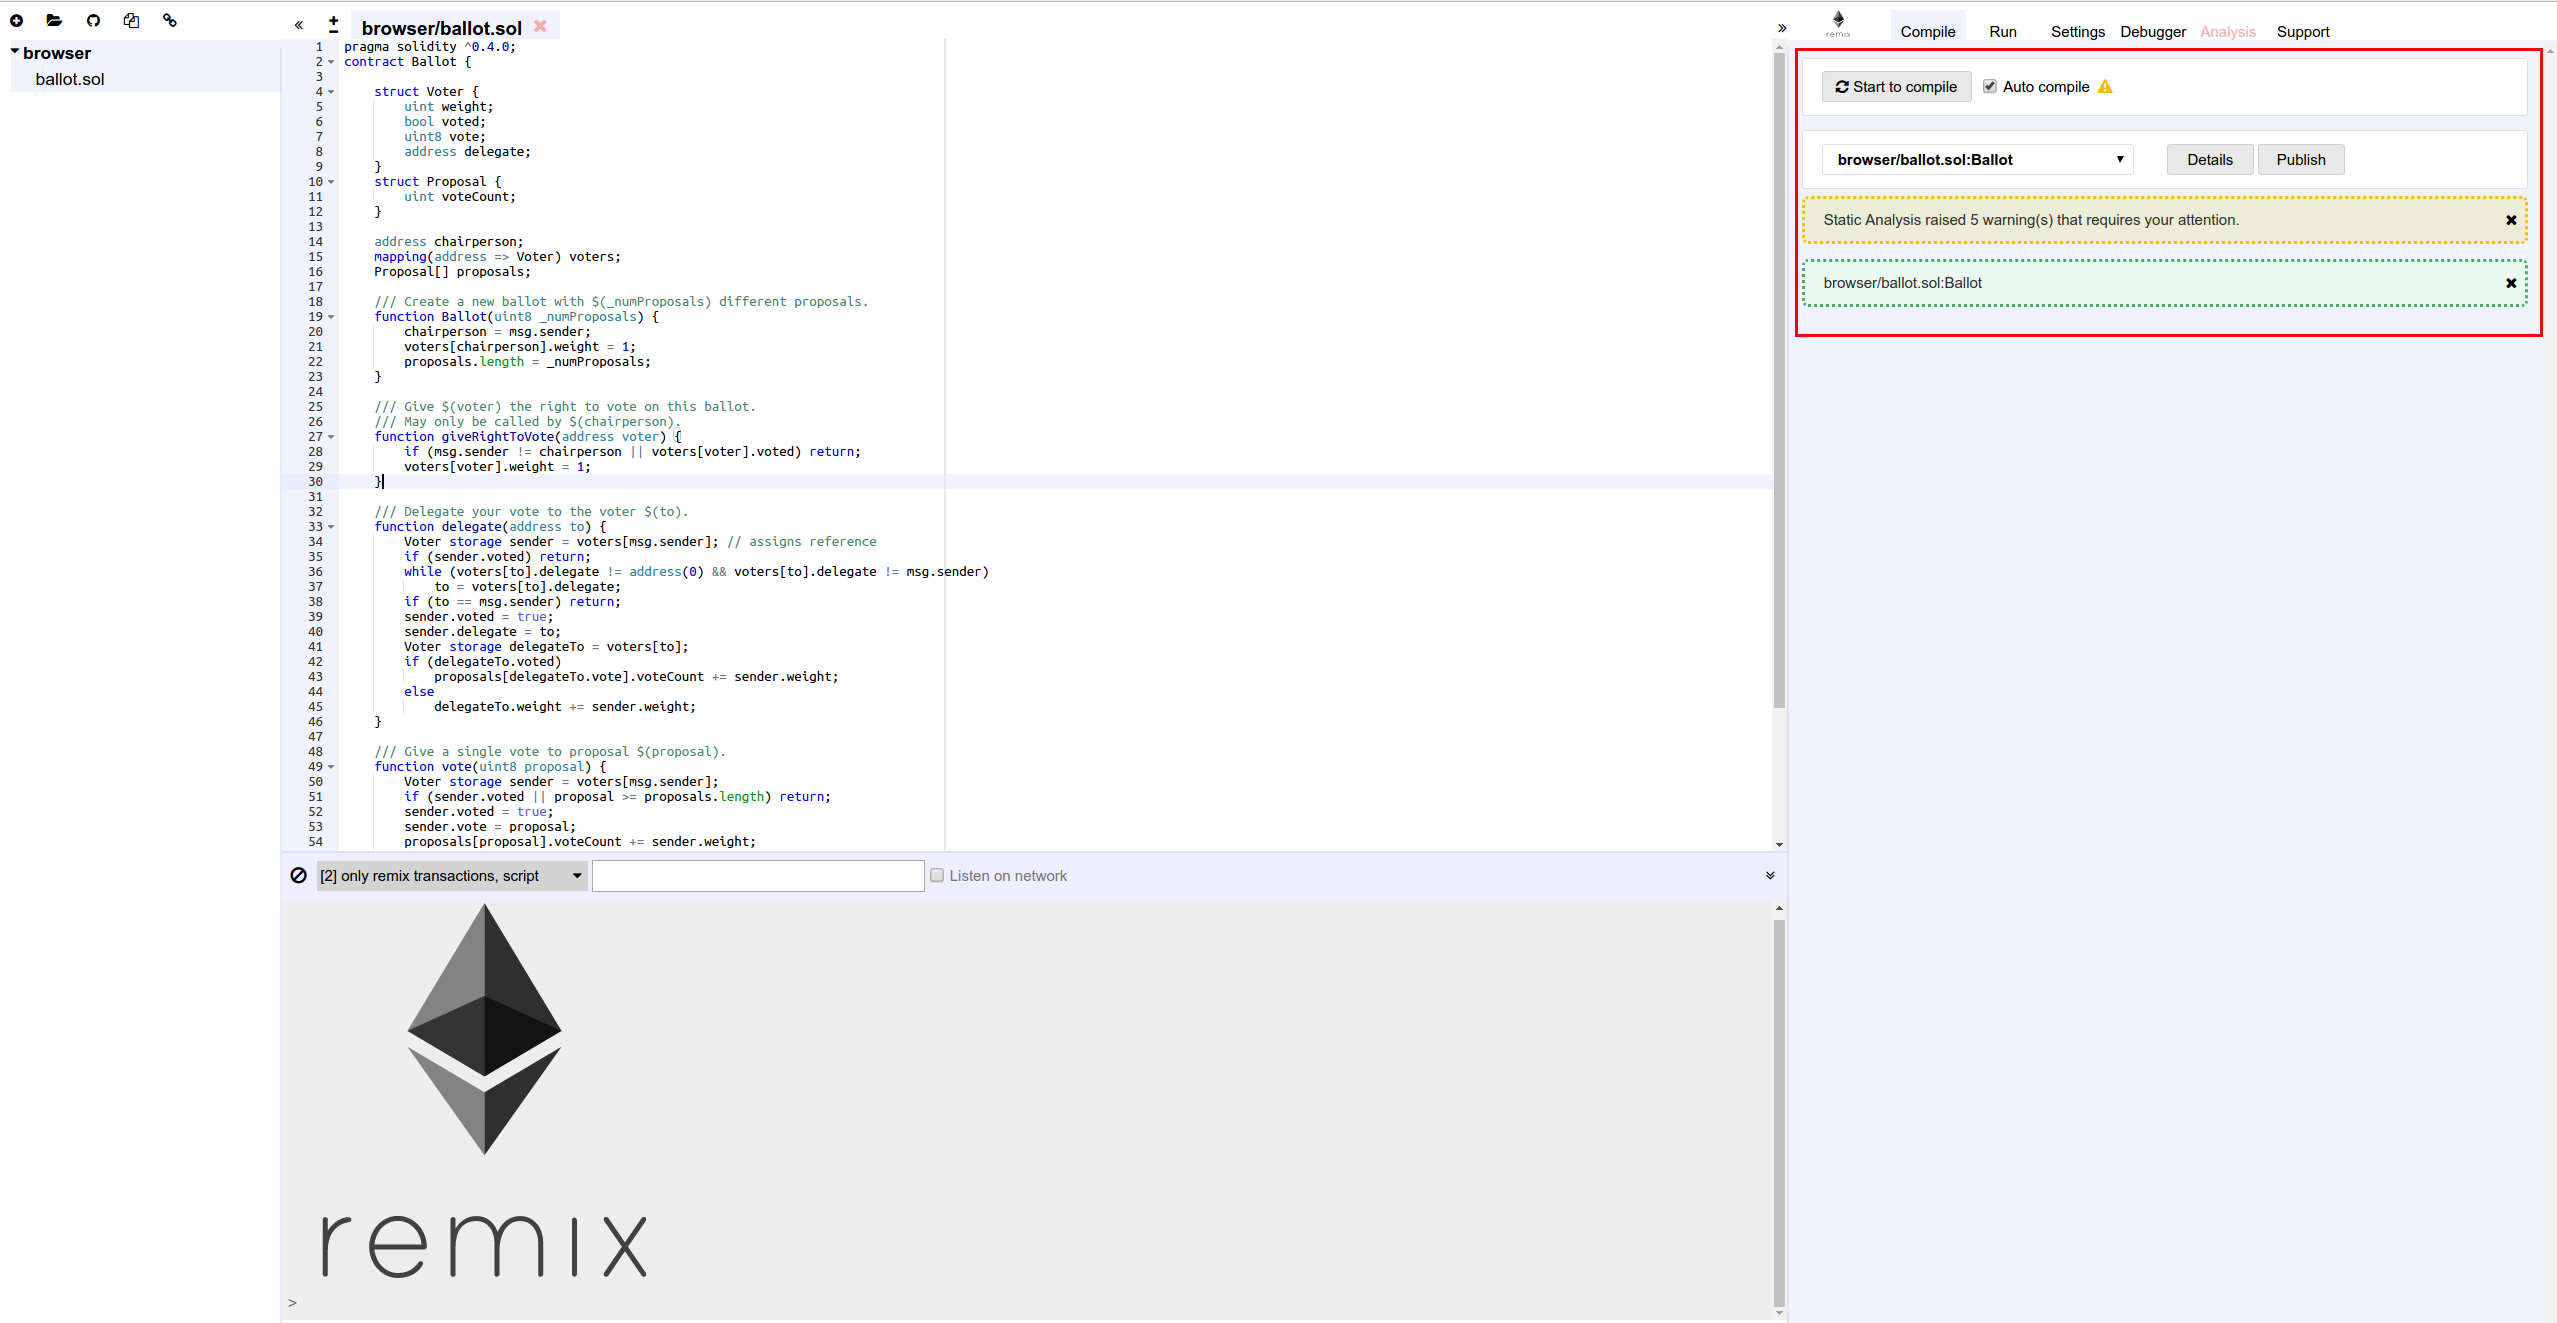Switch to the Run tab
This screenshot has width=2557, height=1323.
[2002, 31]
